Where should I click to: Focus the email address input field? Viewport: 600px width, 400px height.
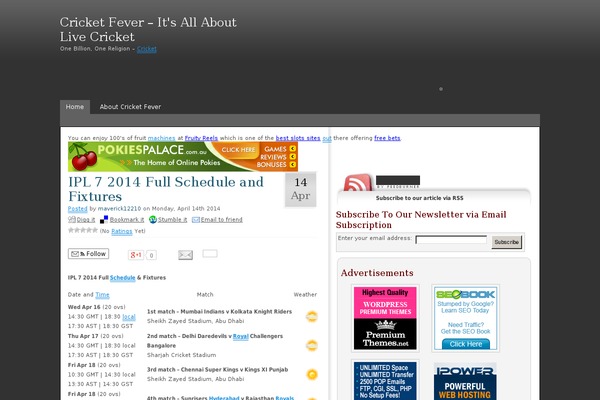point(451,240)
